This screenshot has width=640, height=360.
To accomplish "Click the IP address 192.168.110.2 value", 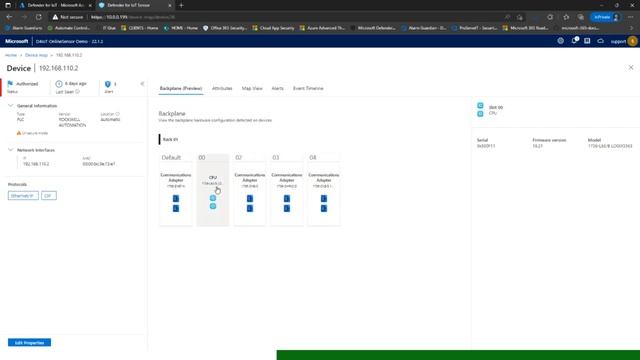I will point(36,164).
